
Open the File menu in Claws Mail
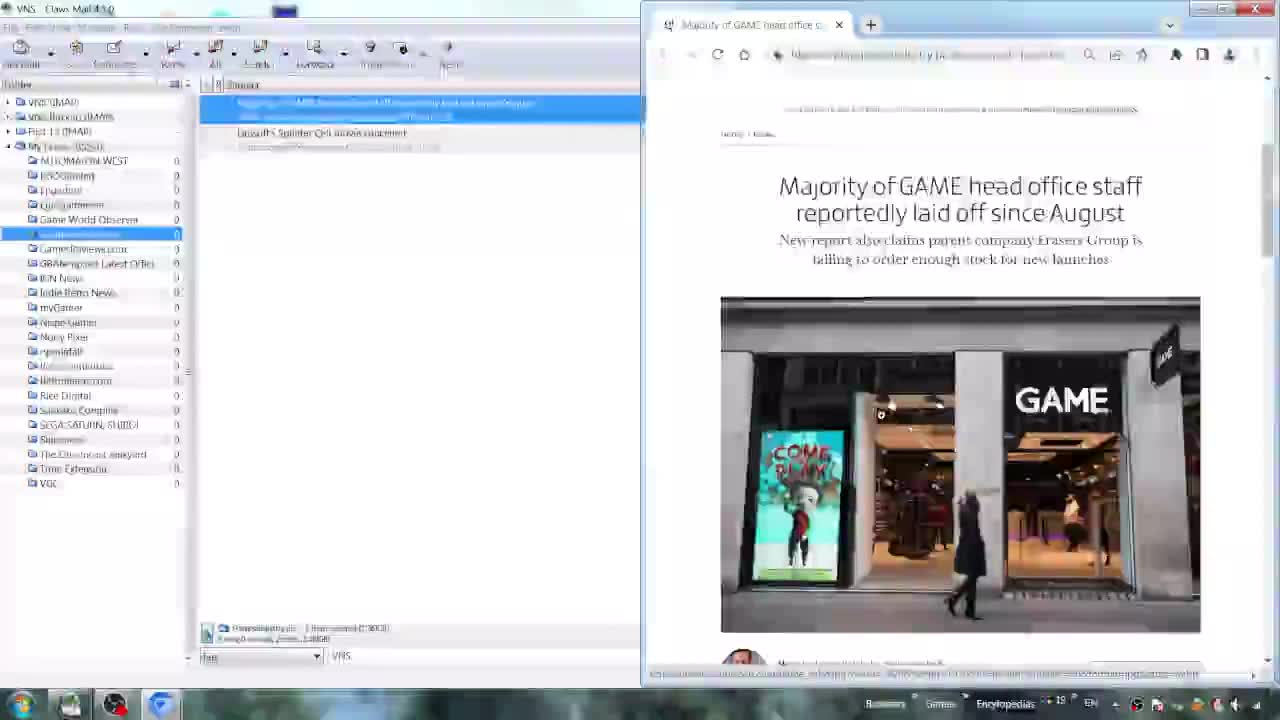point(10,28)
